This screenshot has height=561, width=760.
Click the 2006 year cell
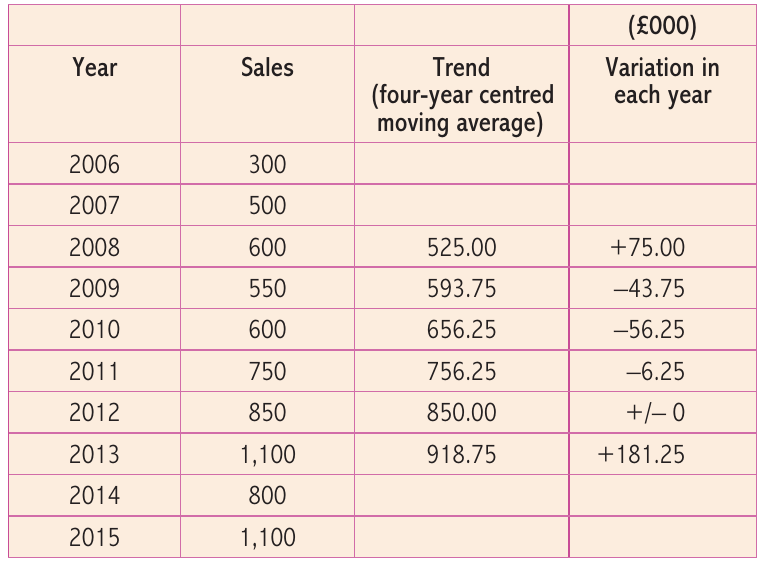[x=95, y=164]
